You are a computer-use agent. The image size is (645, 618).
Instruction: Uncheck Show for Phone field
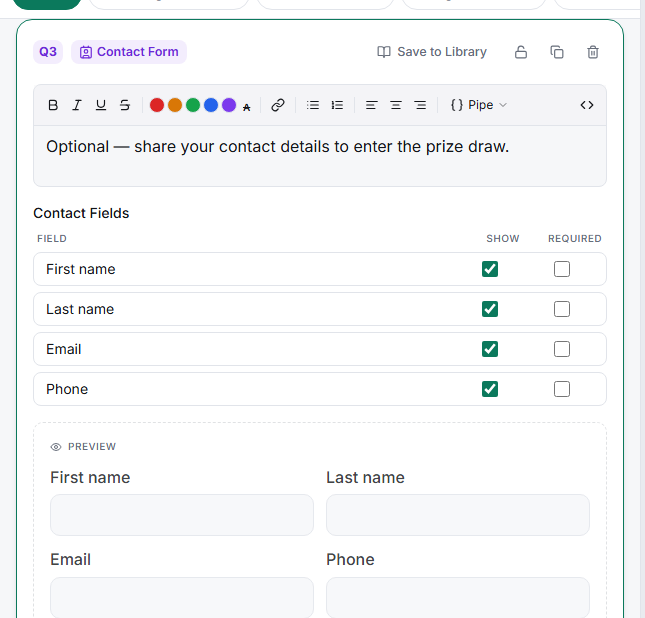[x=490, y=389]
